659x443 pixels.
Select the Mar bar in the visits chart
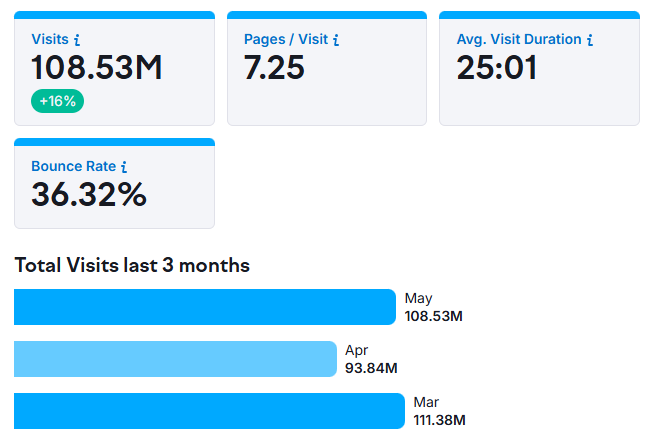(209, 411)
